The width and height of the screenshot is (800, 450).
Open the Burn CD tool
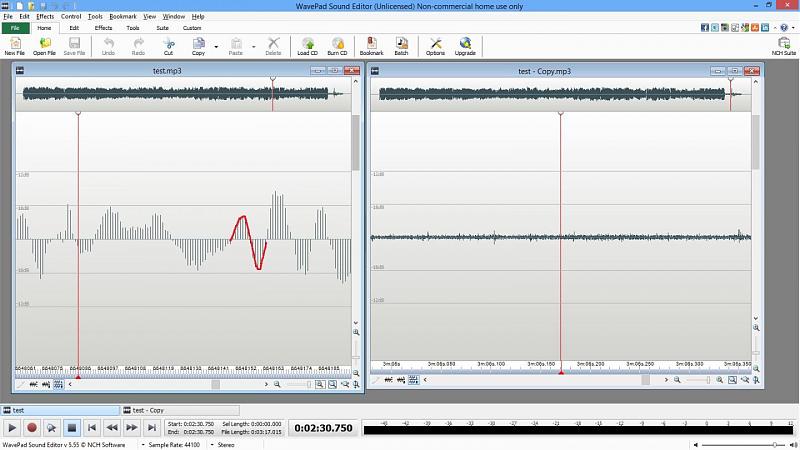337,46
